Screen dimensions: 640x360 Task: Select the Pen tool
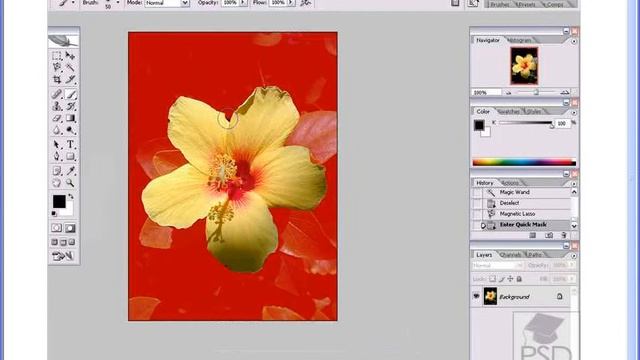[x=57, y=156]
